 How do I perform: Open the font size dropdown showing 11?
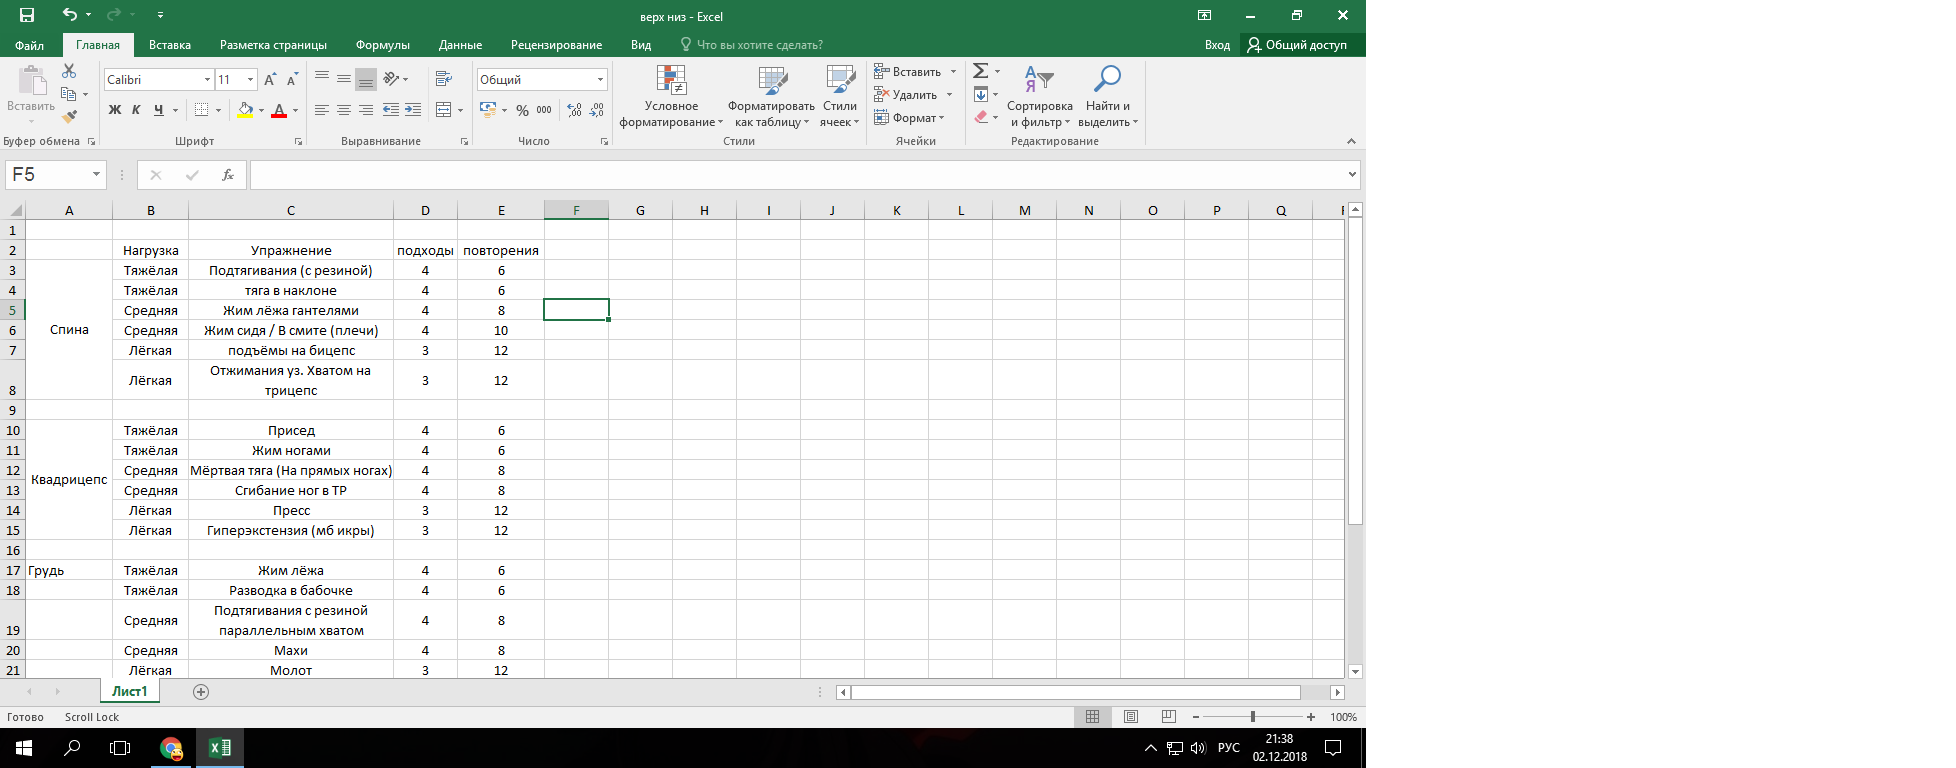[250, 80]
